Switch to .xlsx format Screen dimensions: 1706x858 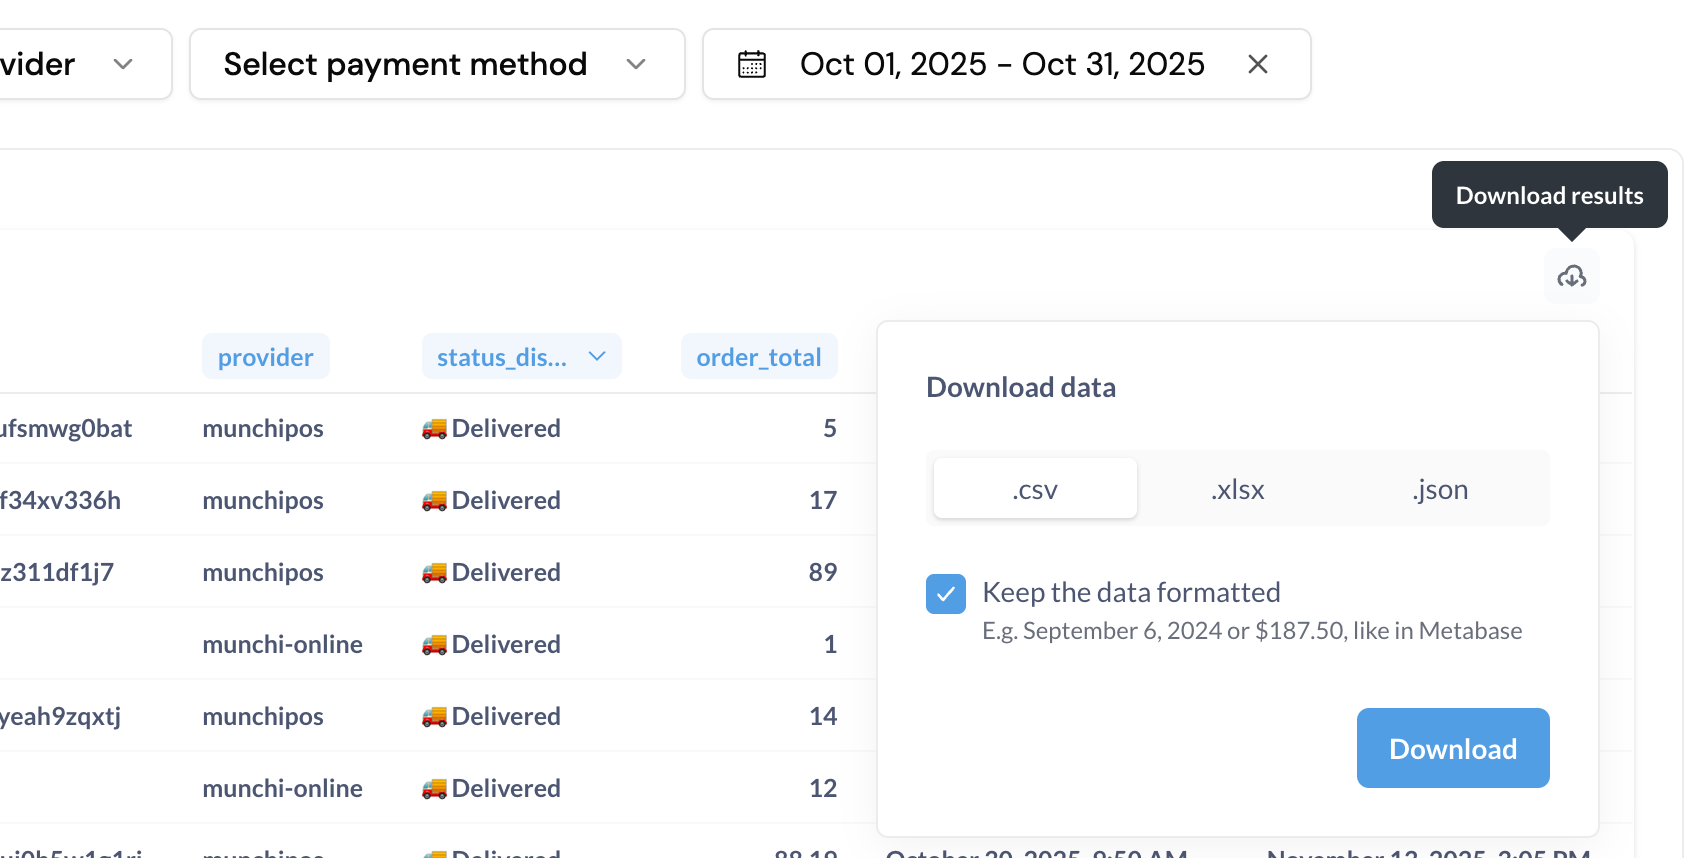coord(1238,489)
